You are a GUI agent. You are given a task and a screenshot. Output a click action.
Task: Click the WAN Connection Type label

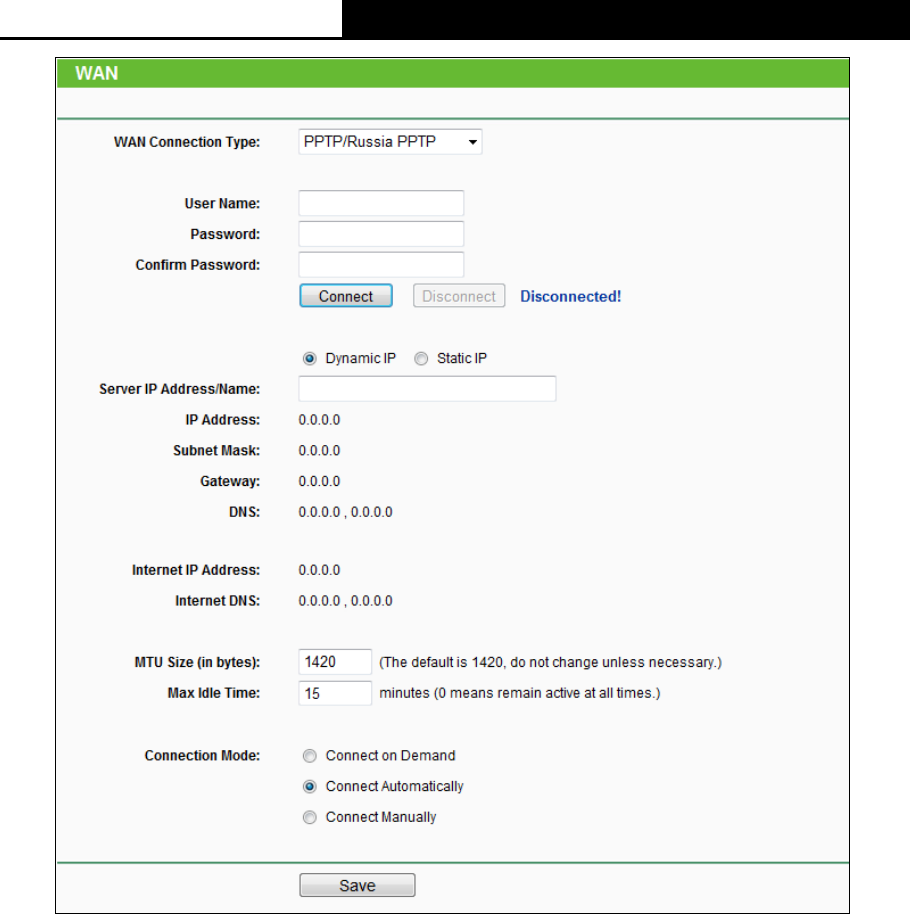click(187, 142)
